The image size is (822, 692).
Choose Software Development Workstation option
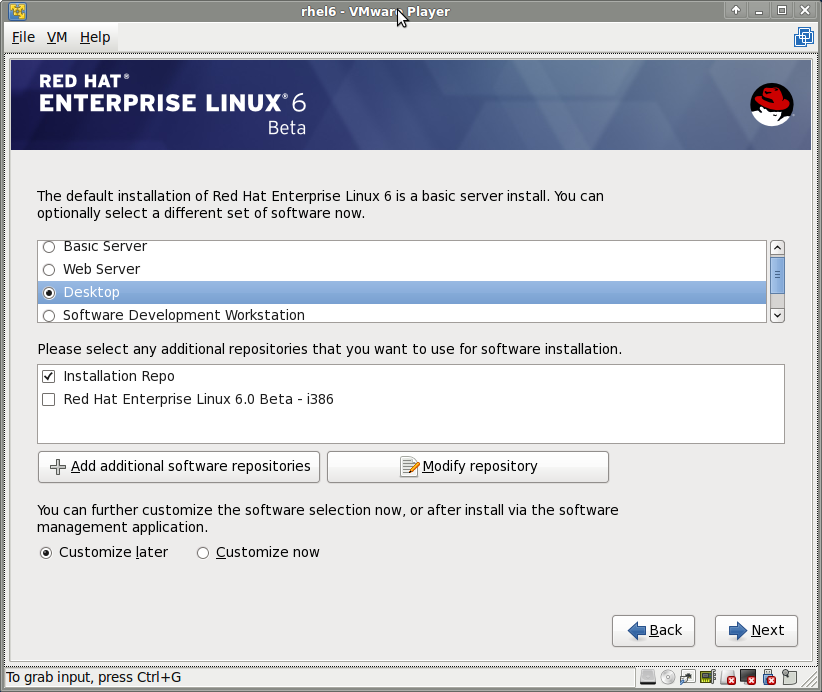point(402,315)
